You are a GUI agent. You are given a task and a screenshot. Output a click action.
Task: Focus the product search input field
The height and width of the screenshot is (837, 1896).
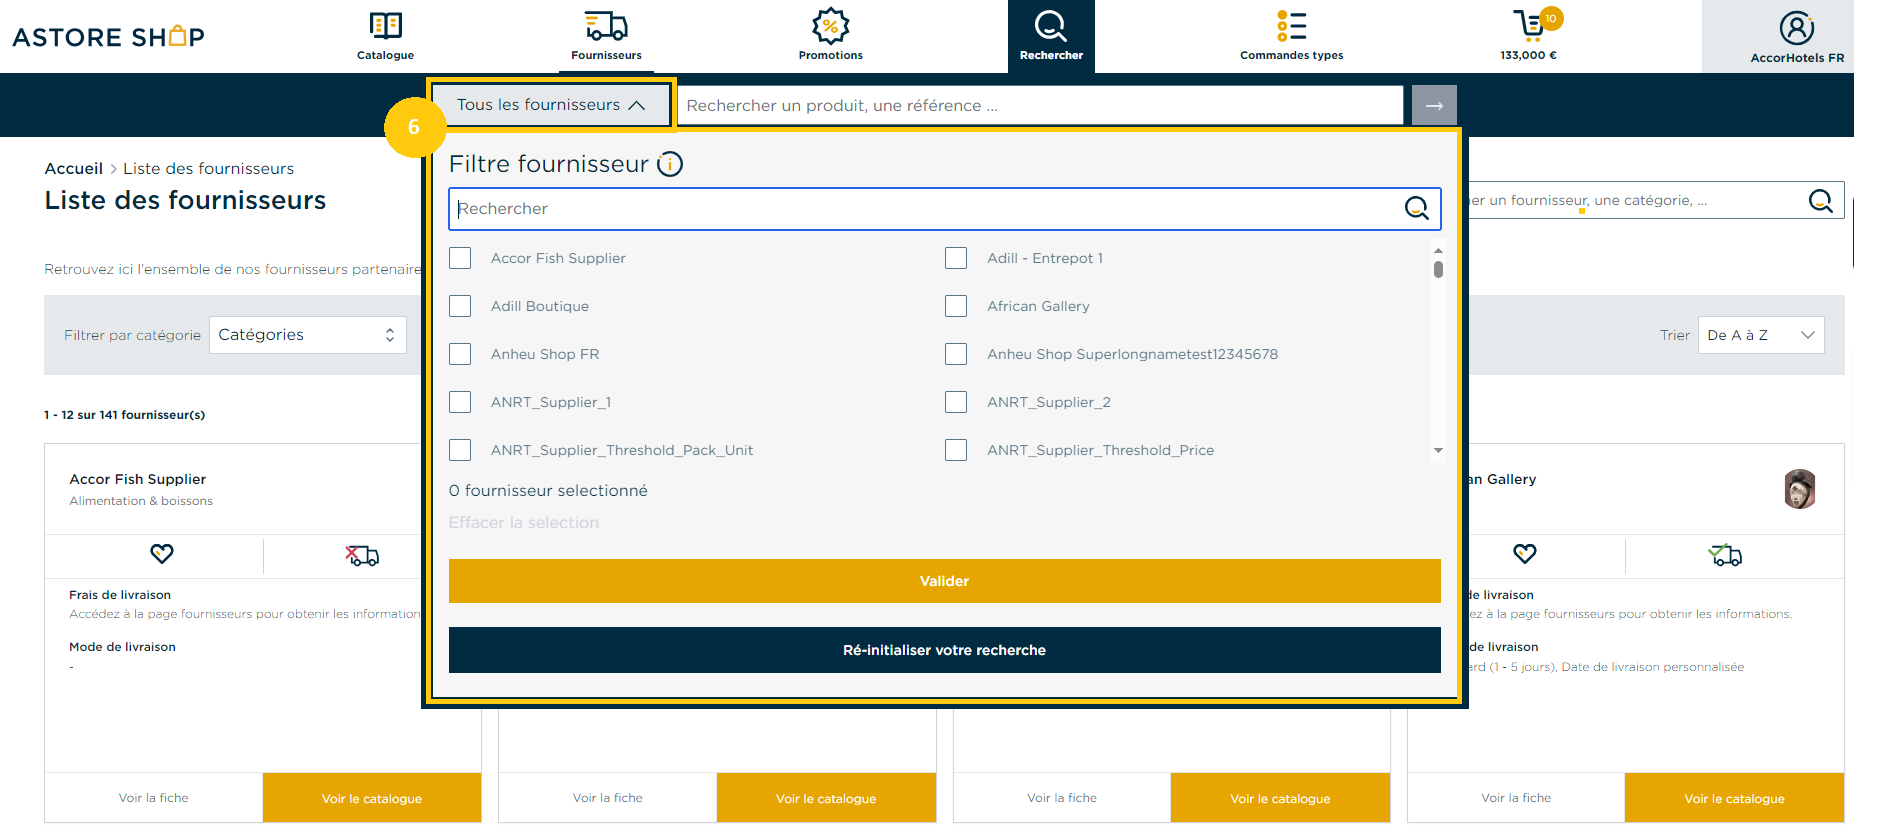click(x=1040, y=105)
